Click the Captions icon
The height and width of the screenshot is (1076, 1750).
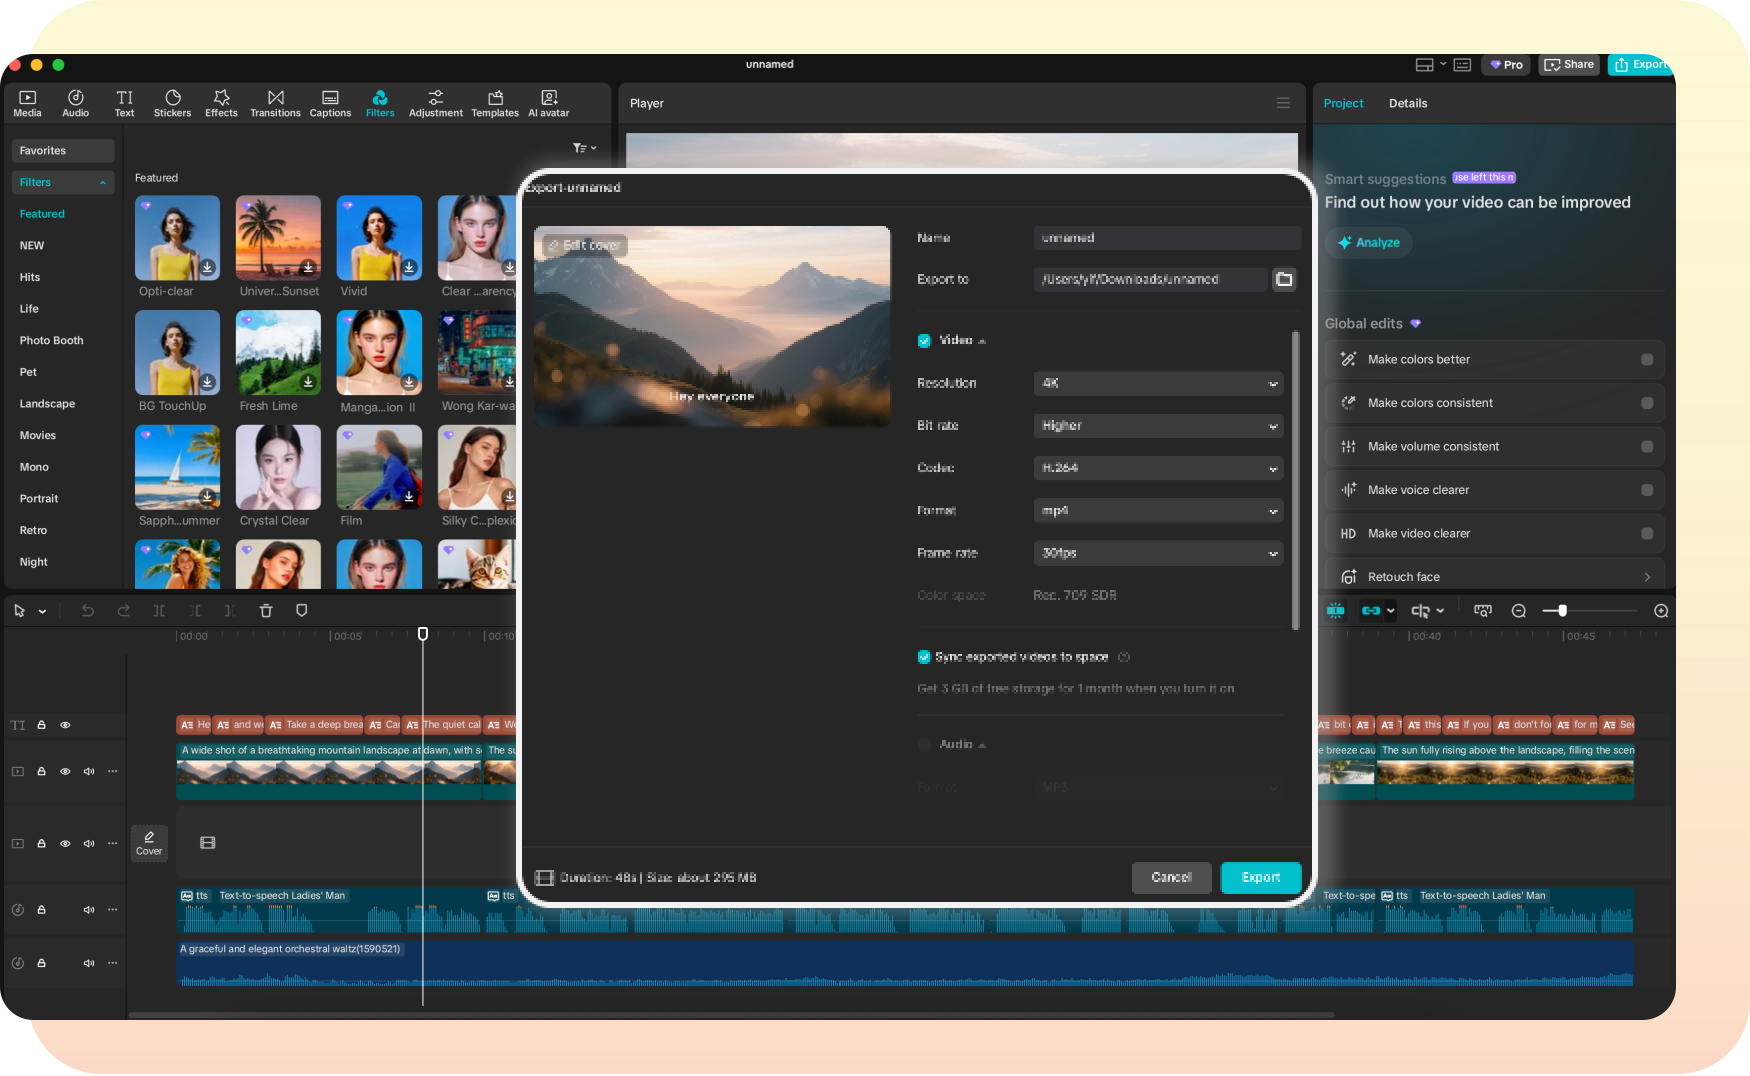(330, 103)
